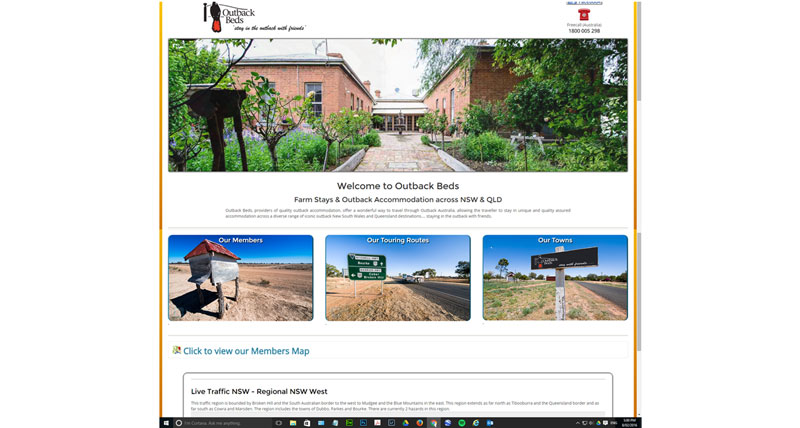This screenshot has height=428, width=800.
Task: Click the link above the telephone icon
Action: pos(584,3)
